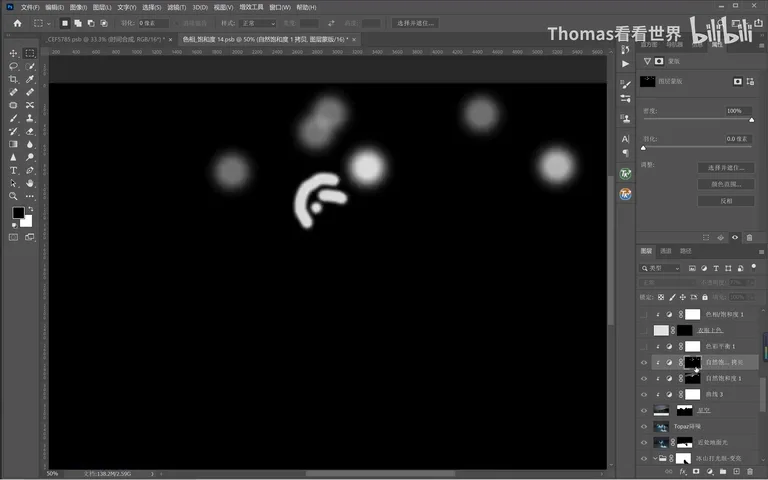Hide the 曲线 3 layer
This screenshot has width=768, height=480.
tap(644, 395)
